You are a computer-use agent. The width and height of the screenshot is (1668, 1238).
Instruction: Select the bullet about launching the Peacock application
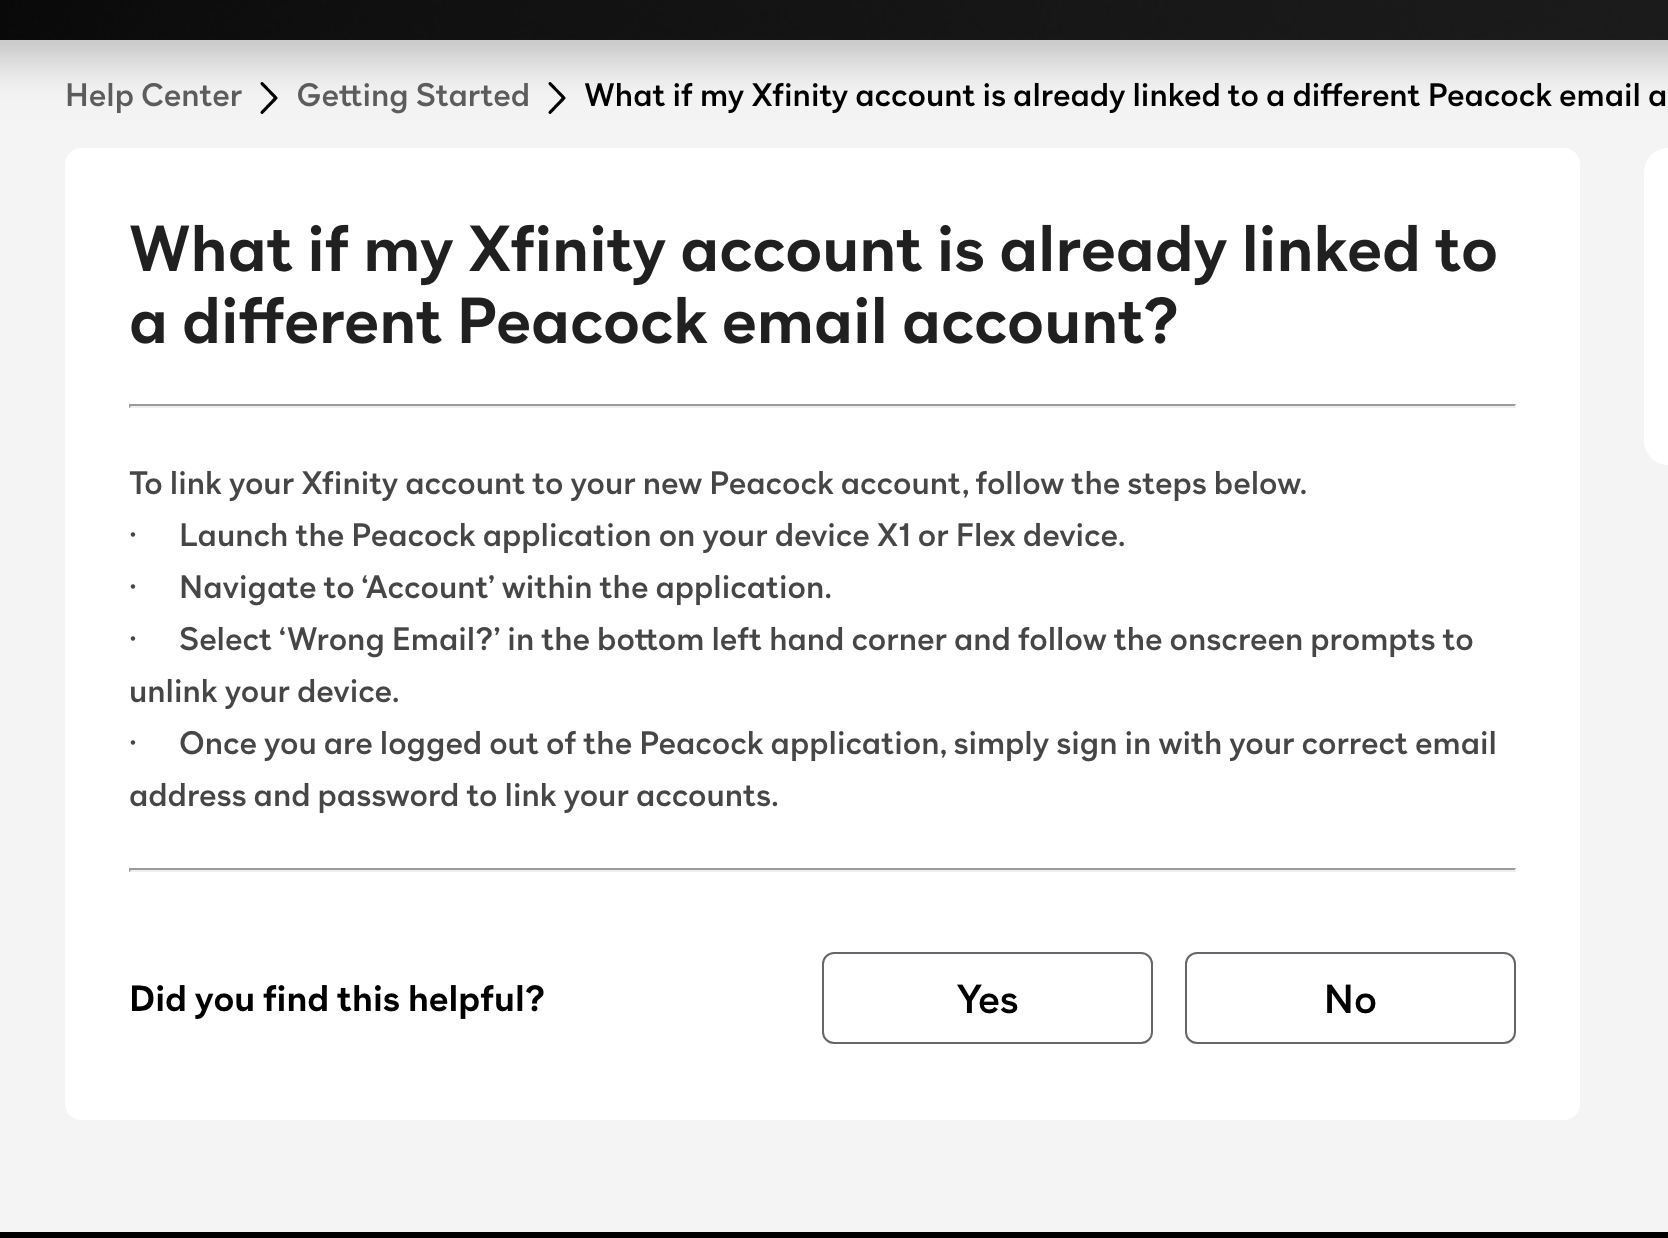click(652, 536)
